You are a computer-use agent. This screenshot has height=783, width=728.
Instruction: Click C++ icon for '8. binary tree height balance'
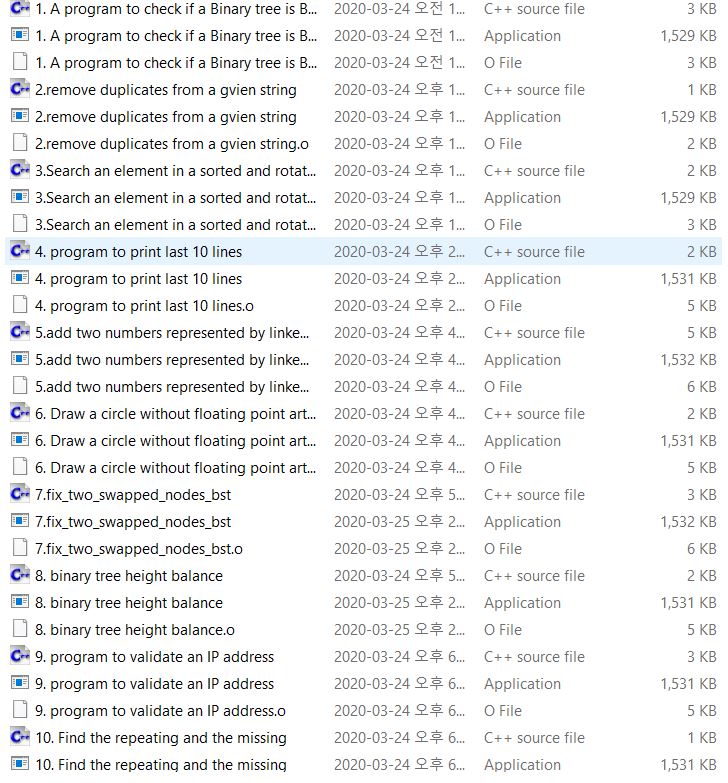20,574
